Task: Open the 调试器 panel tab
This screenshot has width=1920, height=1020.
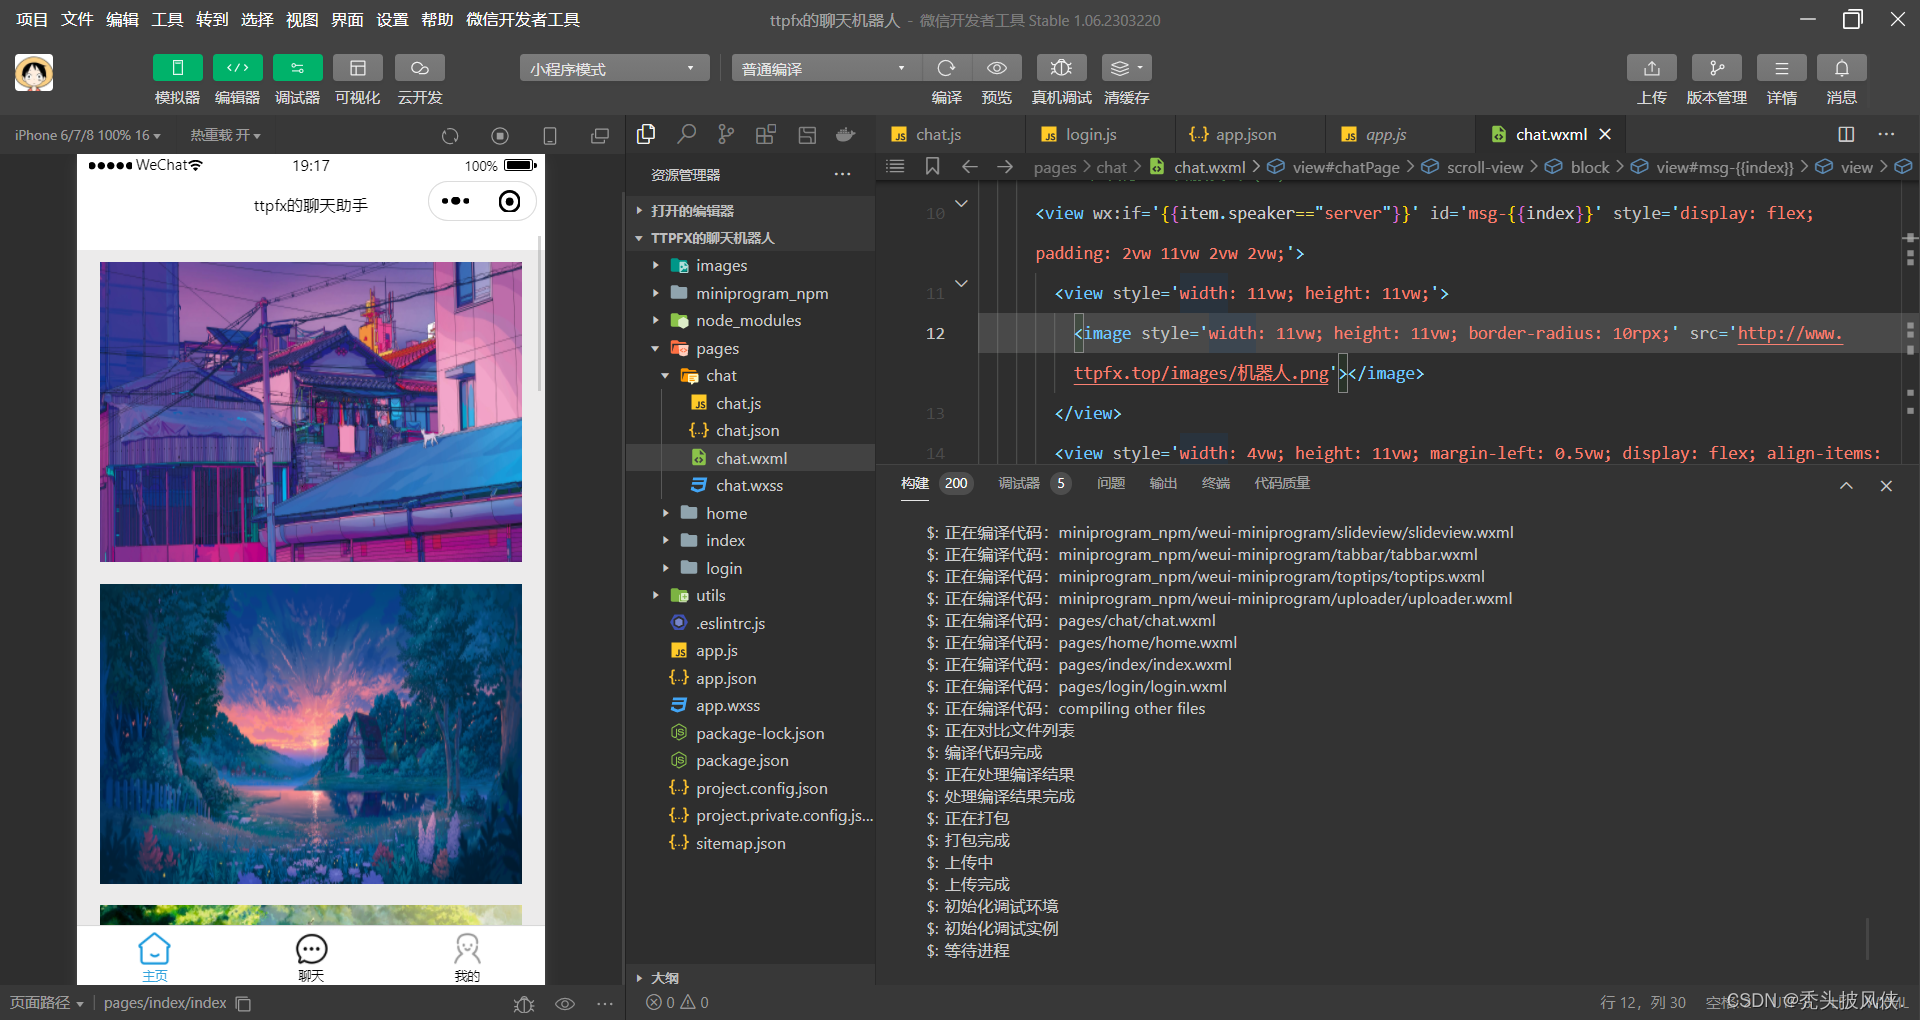Action: click(x=1019, y=484)
